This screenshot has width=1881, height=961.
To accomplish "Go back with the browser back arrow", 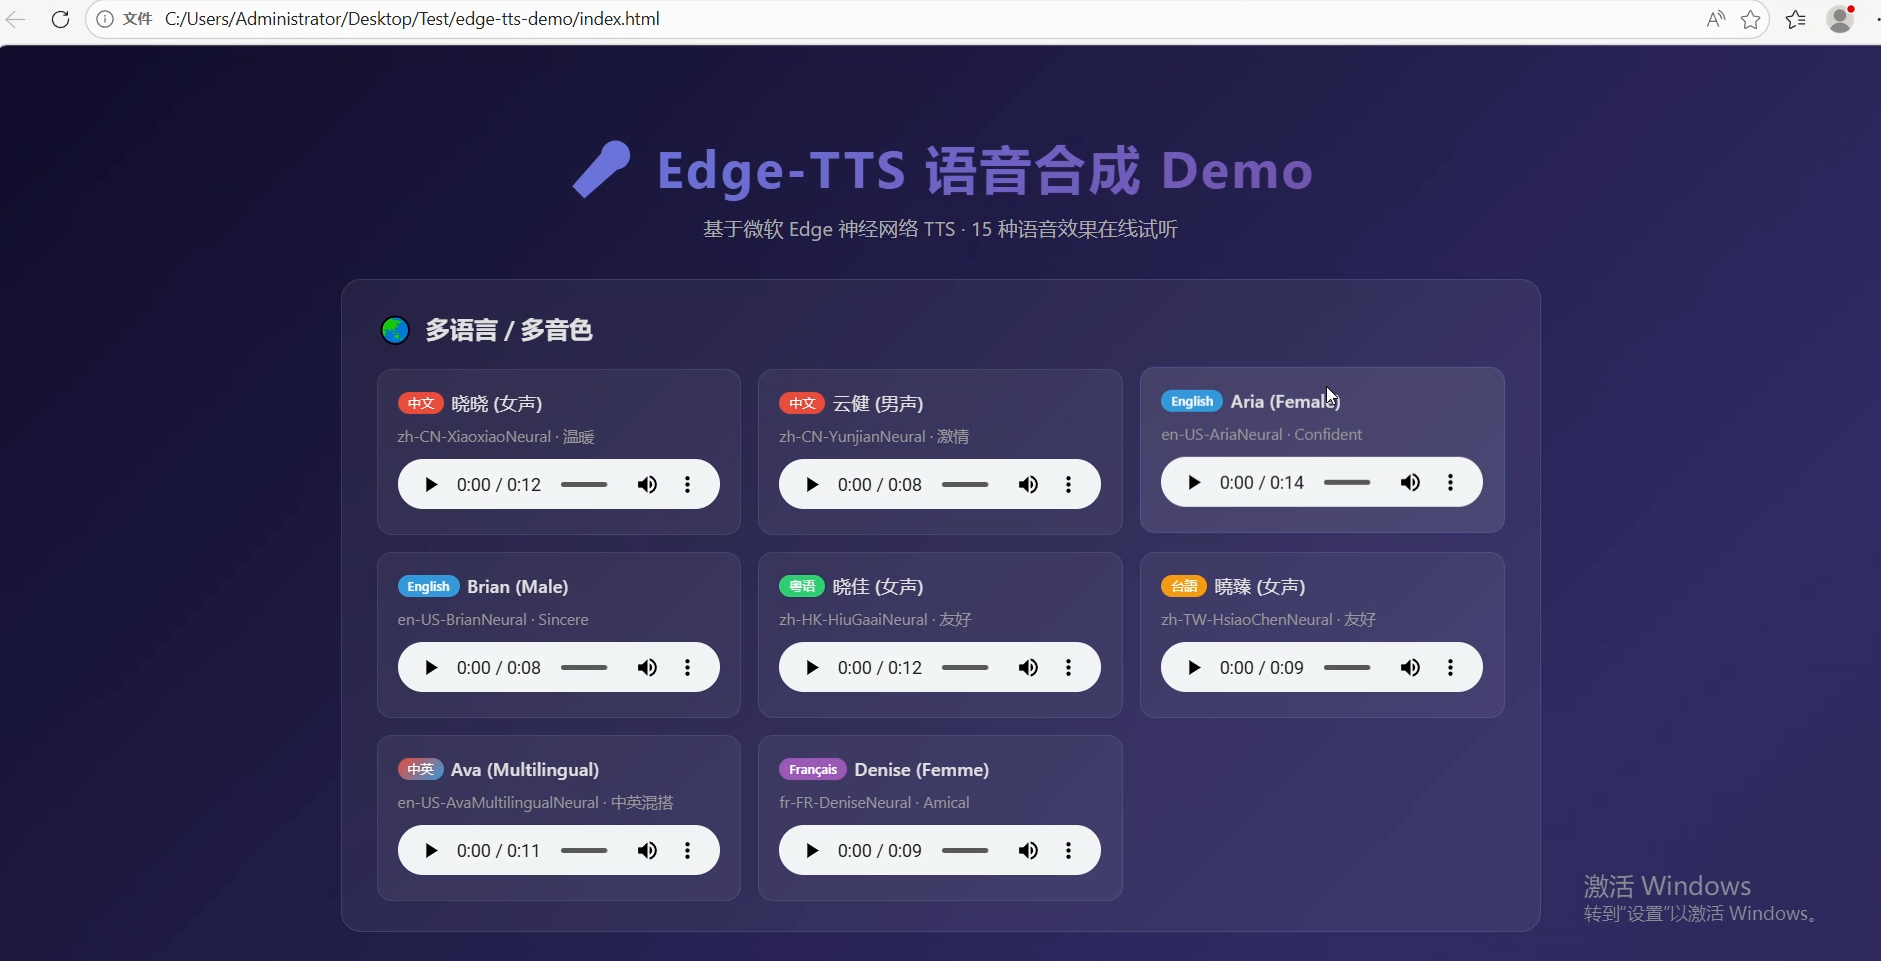I will click(15, 19).
